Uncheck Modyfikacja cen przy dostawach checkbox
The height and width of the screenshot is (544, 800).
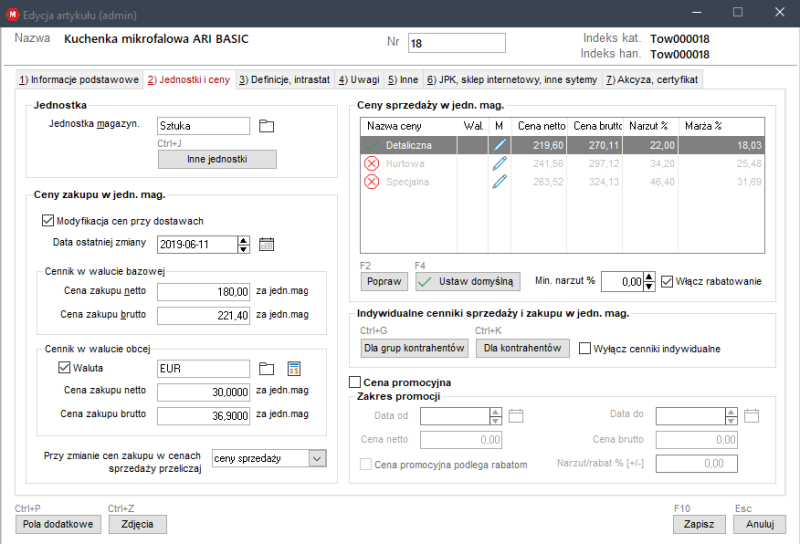pyautogui.click(x=48, y=221)
